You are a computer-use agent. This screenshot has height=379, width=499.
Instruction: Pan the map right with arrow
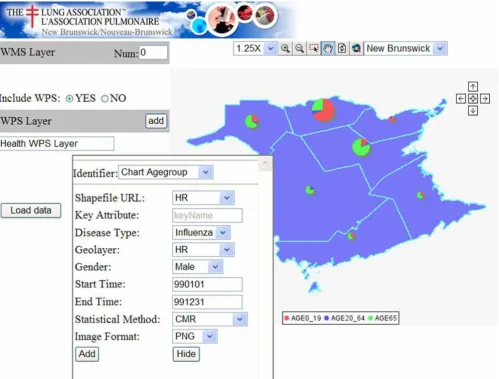pos(485,99)
